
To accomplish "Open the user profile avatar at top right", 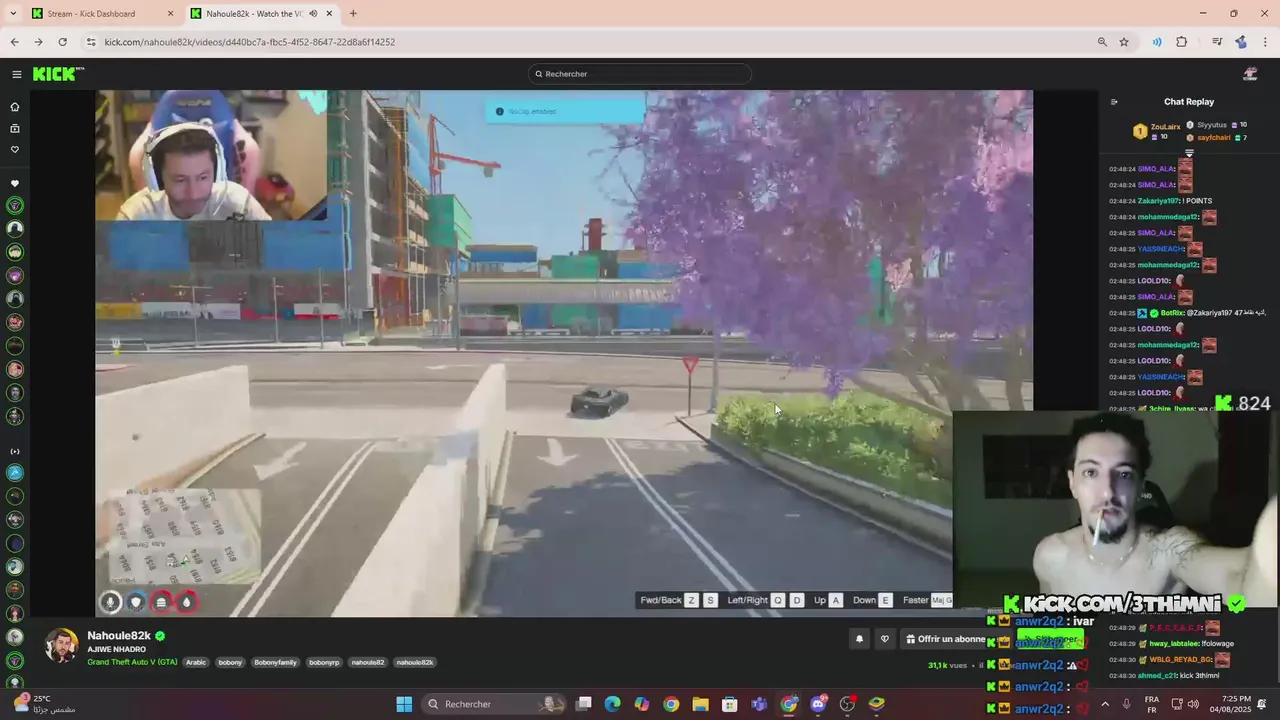I will [1250, 74].
